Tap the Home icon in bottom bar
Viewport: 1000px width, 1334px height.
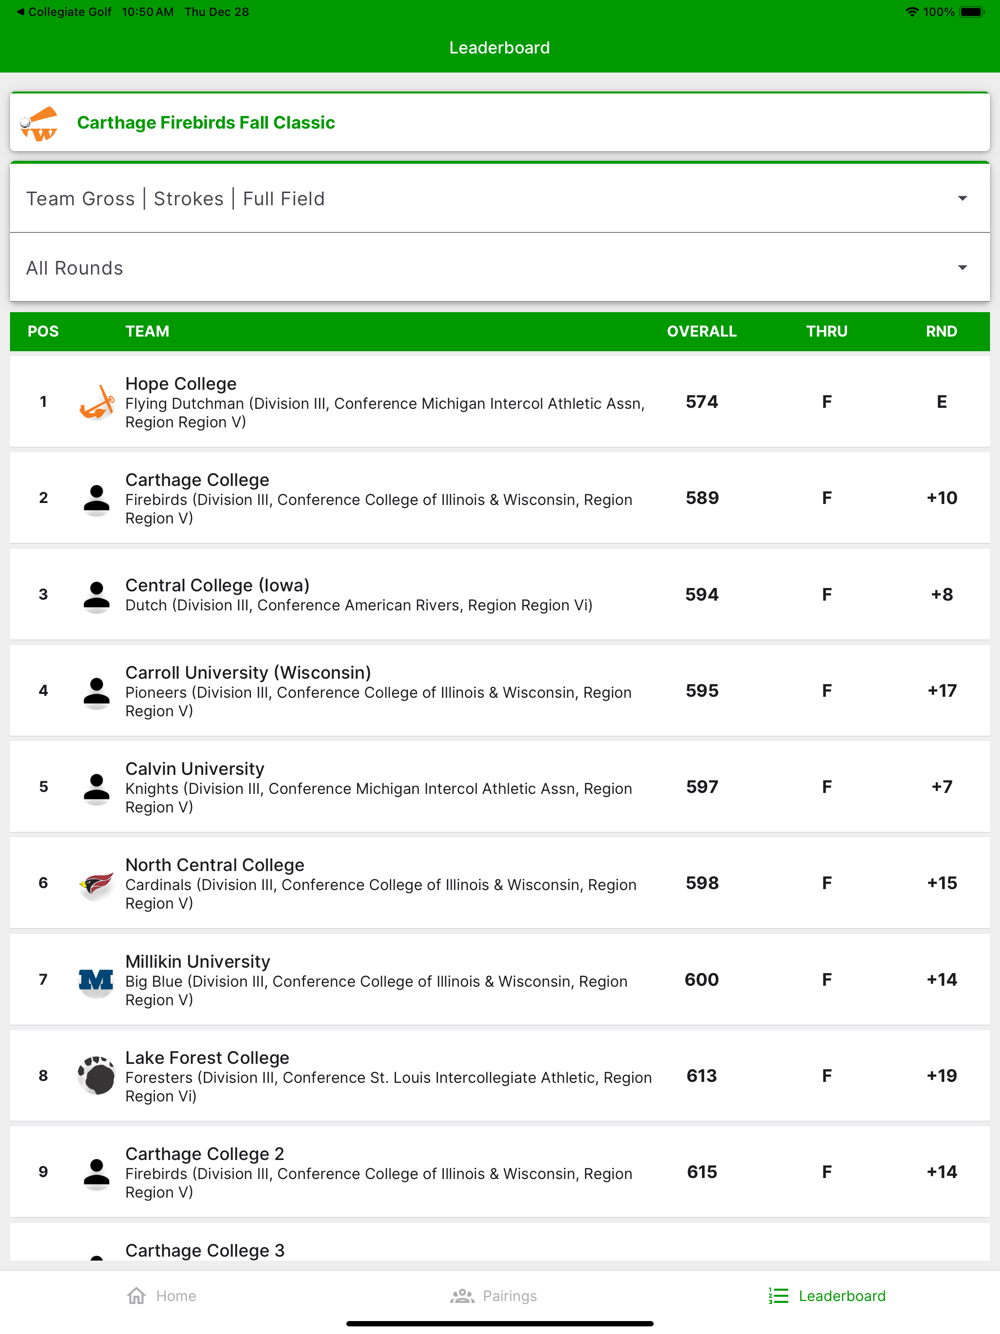[137, 1296]
